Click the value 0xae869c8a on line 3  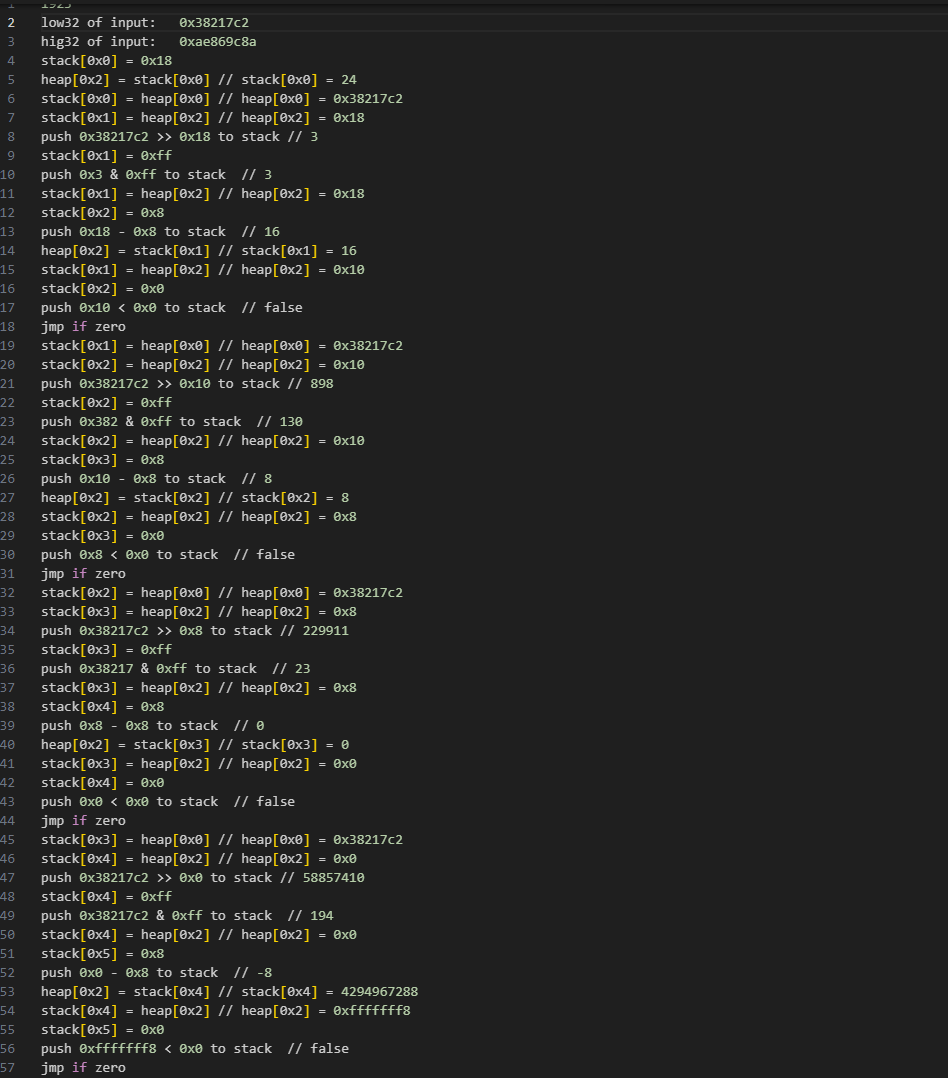click(x=217, y=42)
